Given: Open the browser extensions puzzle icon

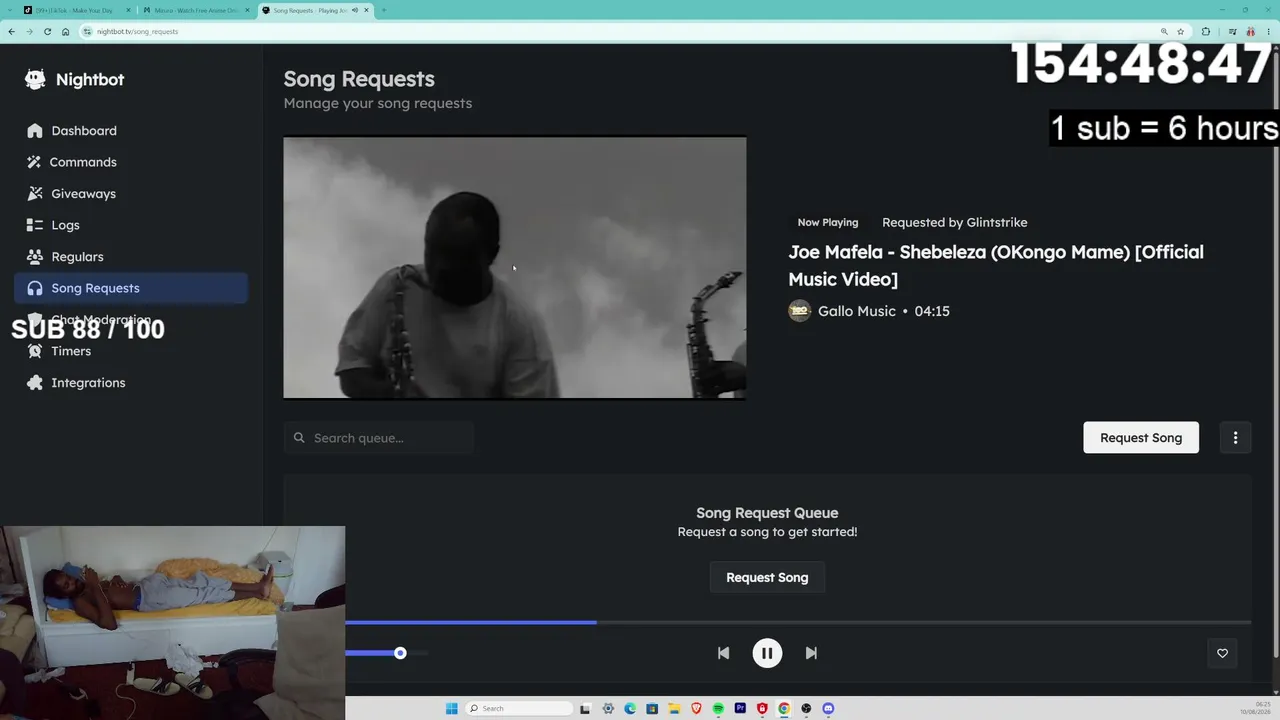Looking at the screenshot, I should coord(1205,32).
